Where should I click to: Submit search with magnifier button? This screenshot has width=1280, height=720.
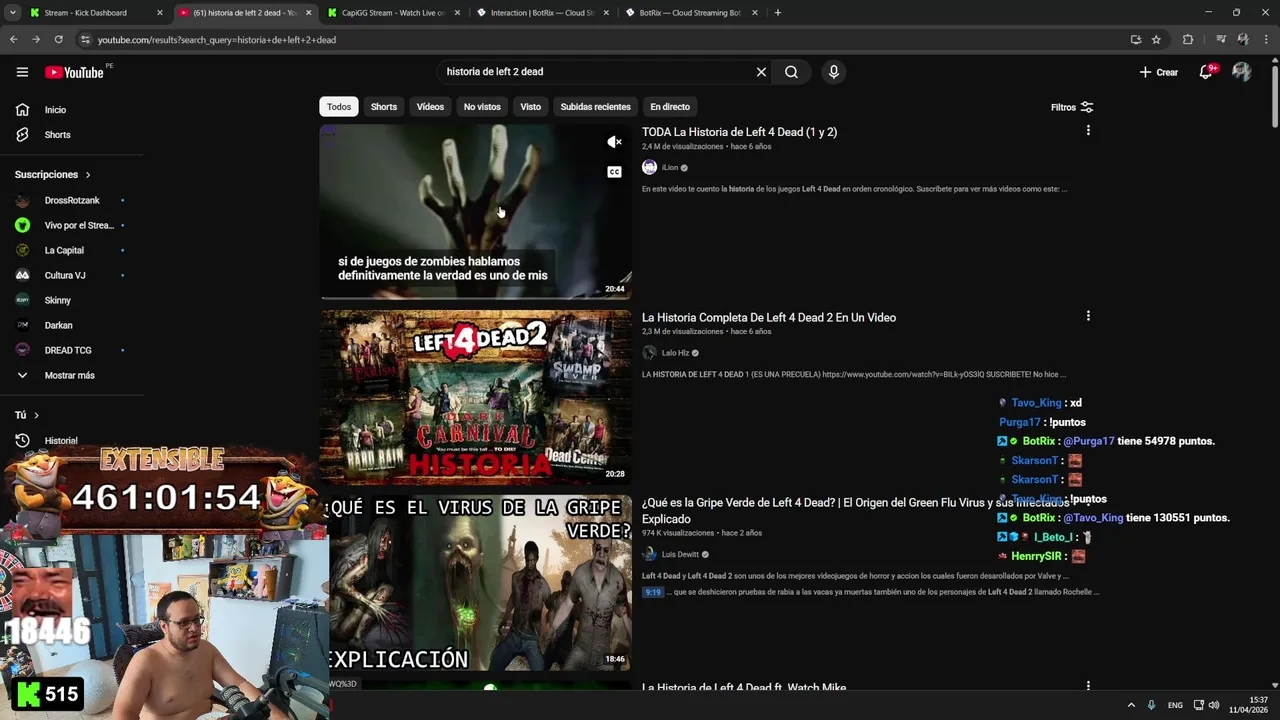point(791,72)
